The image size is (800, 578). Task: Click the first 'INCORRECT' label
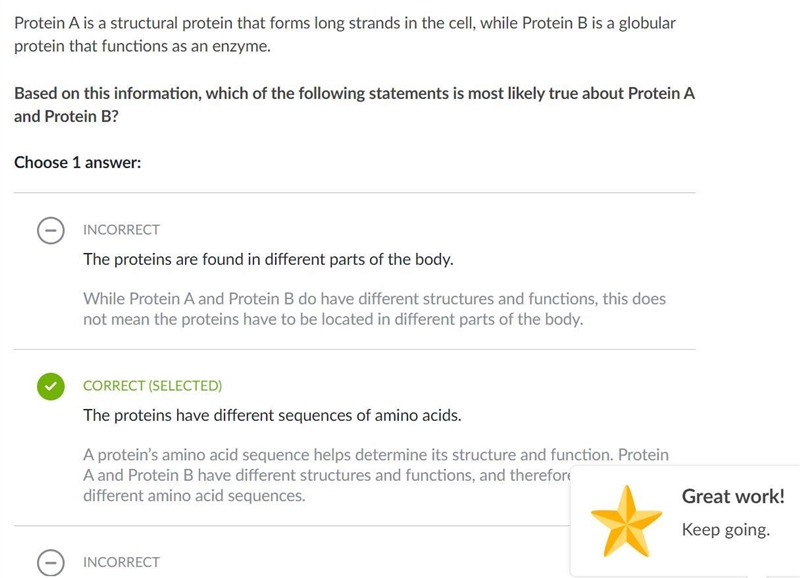pos(121,230)
